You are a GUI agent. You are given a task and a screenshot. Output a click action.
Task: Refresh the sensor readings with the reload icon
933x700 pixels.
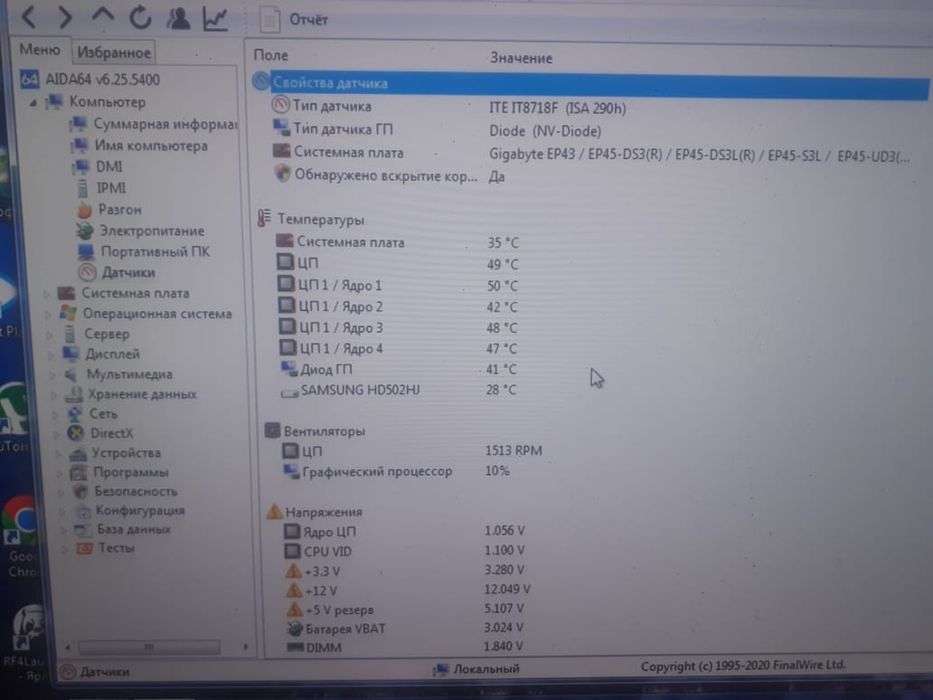140,17
